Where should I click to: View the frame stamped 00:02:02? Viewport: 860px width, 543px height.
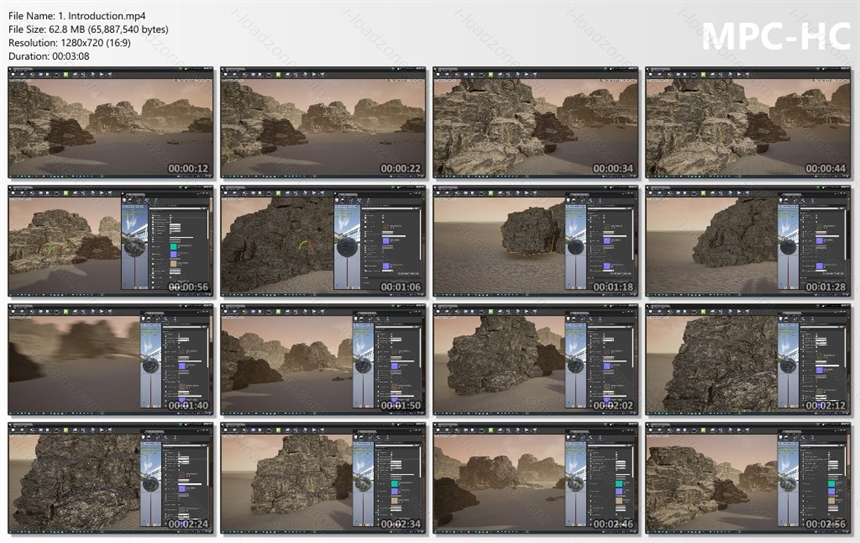[x=536, y=359]
